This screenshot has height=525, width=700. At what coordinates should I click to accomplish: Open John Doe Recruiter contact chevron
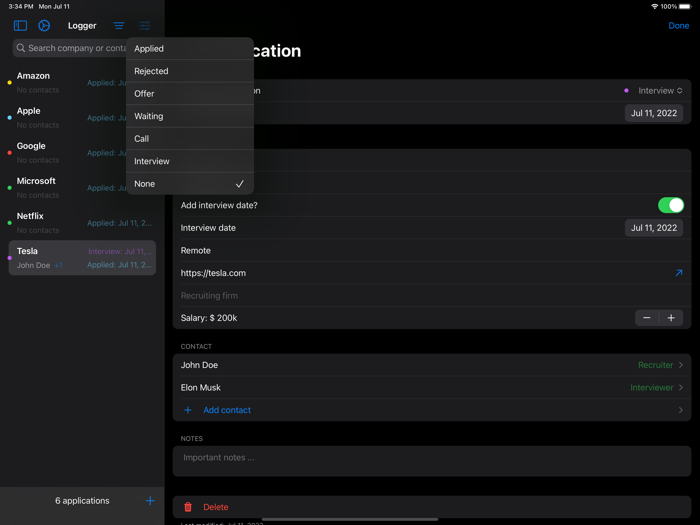tap(680, 365)
